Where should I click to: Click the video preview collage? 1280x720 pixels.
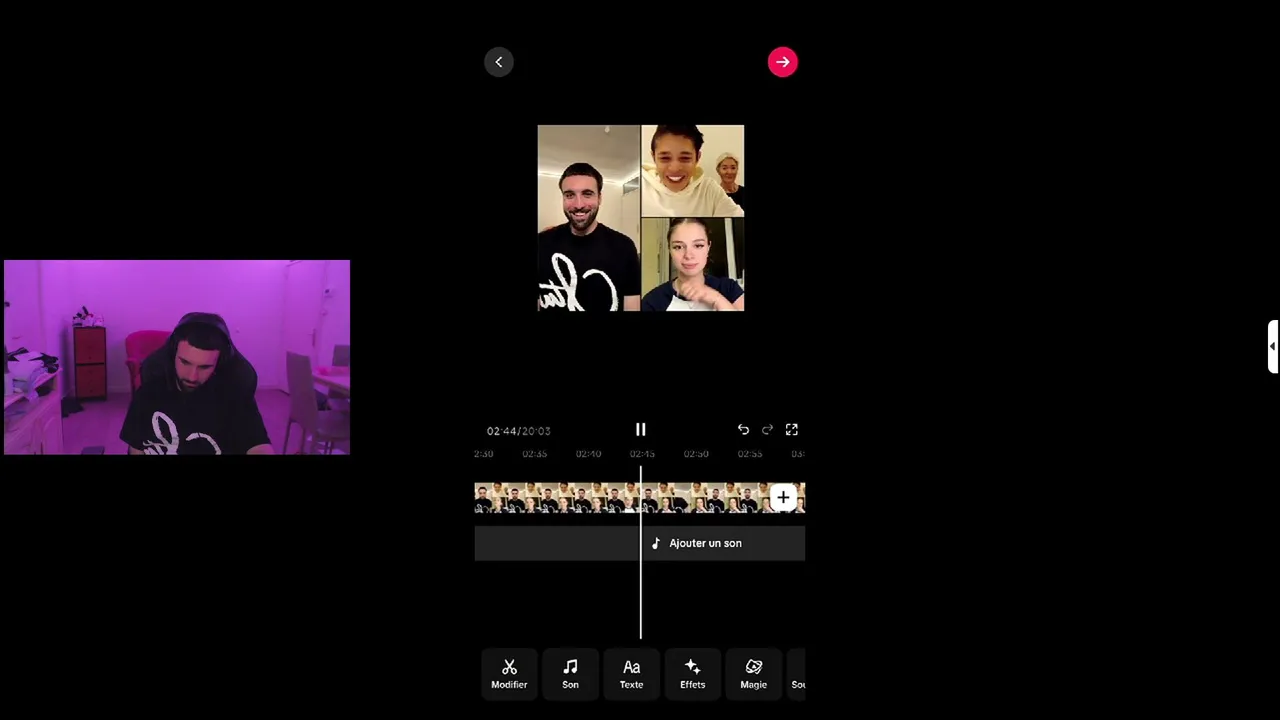click(641, 218)
